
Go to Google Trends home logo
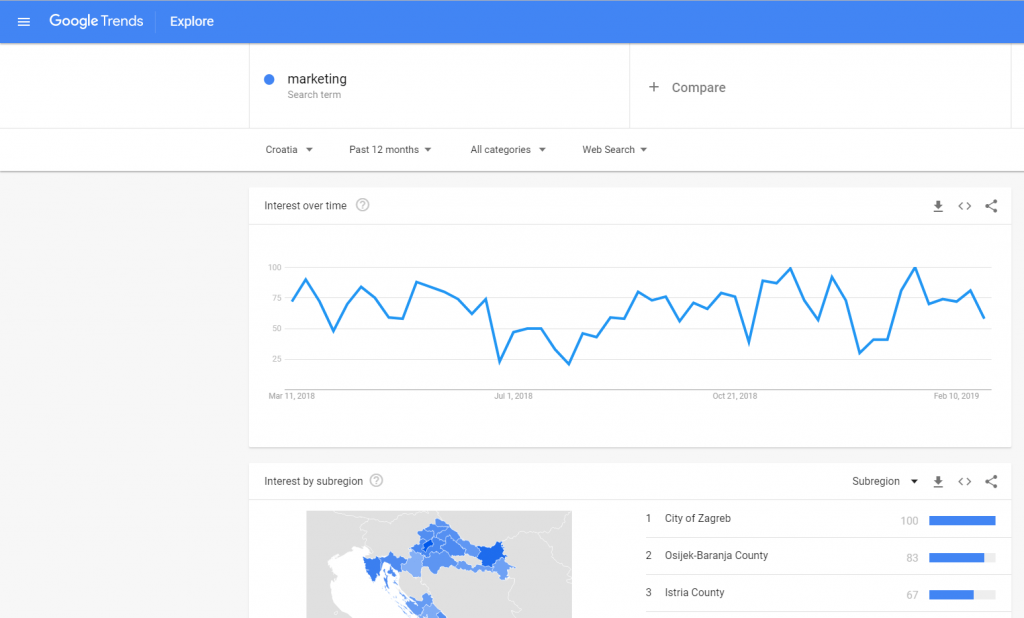coord(96,21)
